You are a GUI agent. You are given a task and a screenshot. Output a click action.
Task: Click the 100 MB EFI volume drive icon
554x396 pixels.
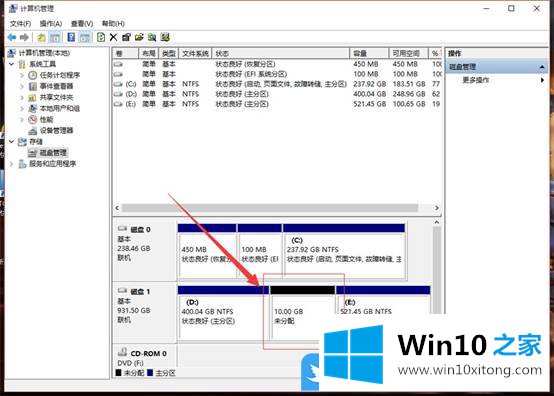click(118, 74)
